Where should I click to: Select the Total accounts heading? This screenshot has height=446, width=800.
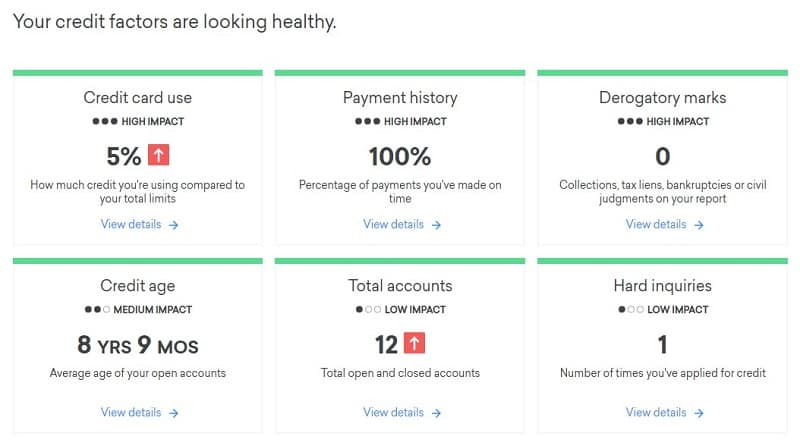click(400, 286)
